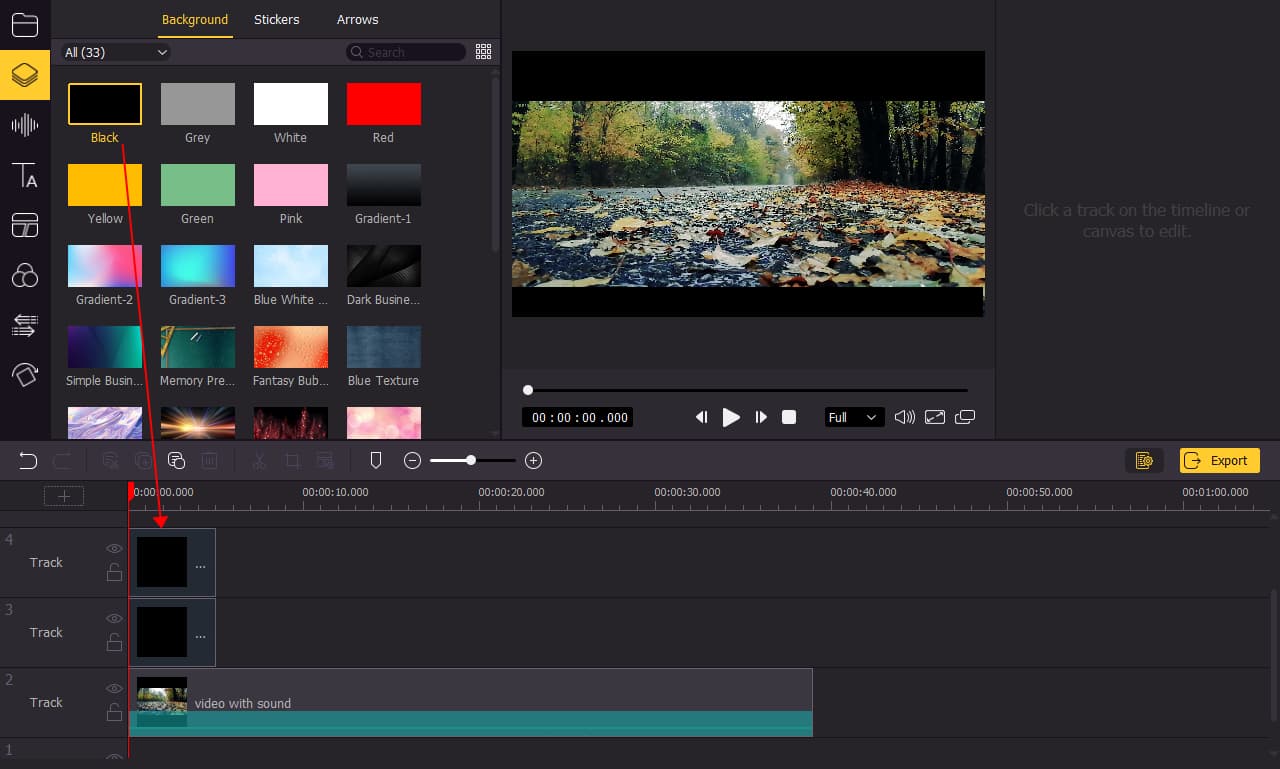1280x769 pixels.
Task: Open the Arrows tab
Action: click(x=357, y=19)
